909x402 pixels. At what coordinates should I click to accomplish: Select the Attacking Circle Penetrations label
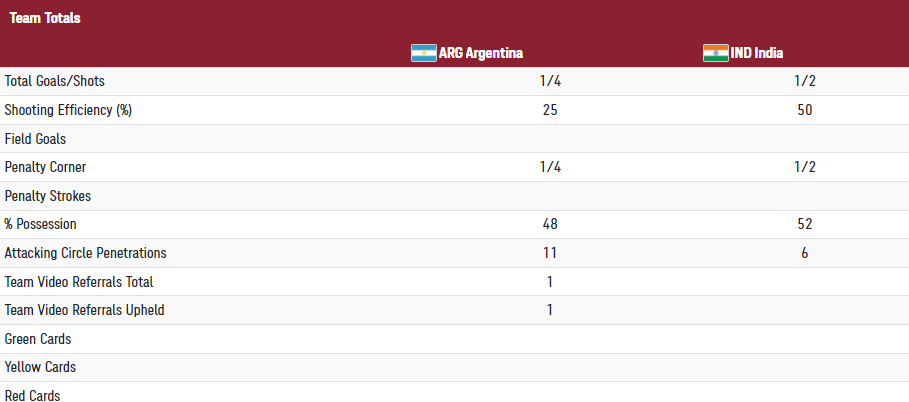coord(85,253)
